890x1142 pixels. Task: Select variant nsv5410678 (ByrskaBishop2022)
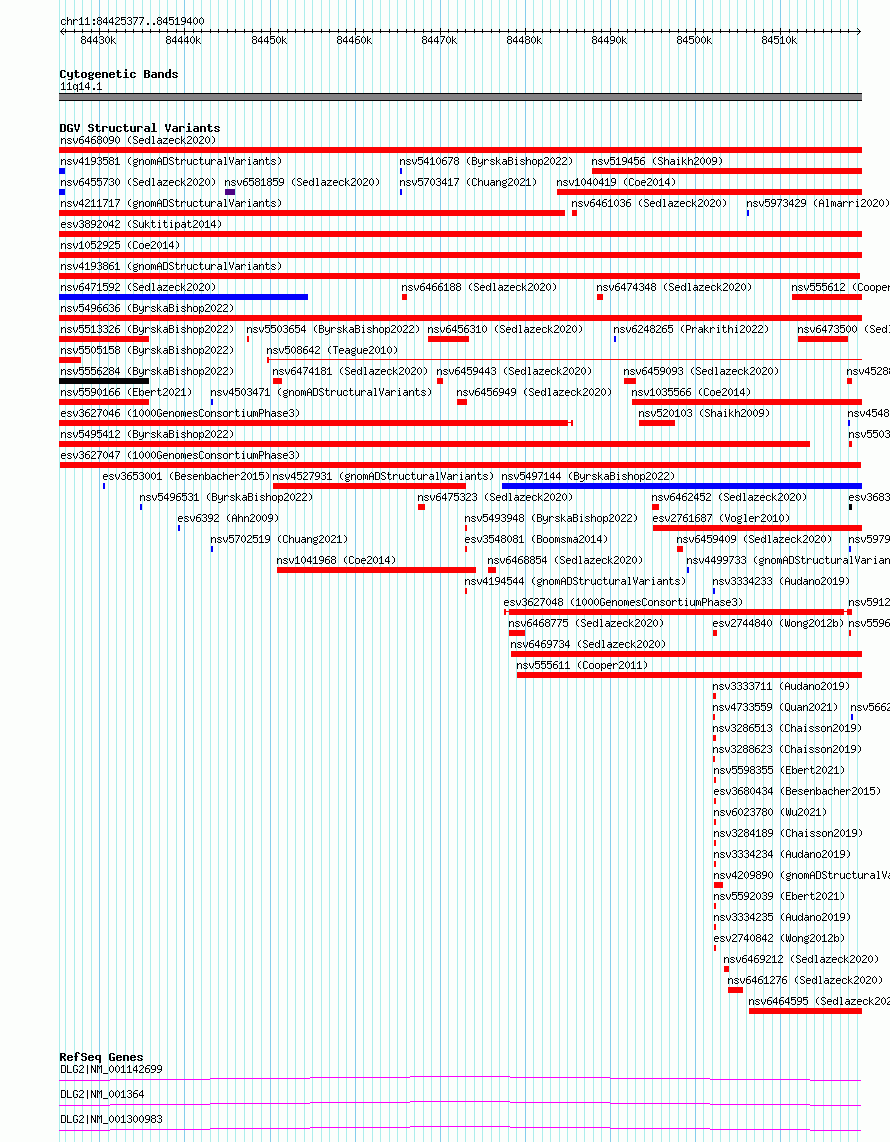[486, 162]
